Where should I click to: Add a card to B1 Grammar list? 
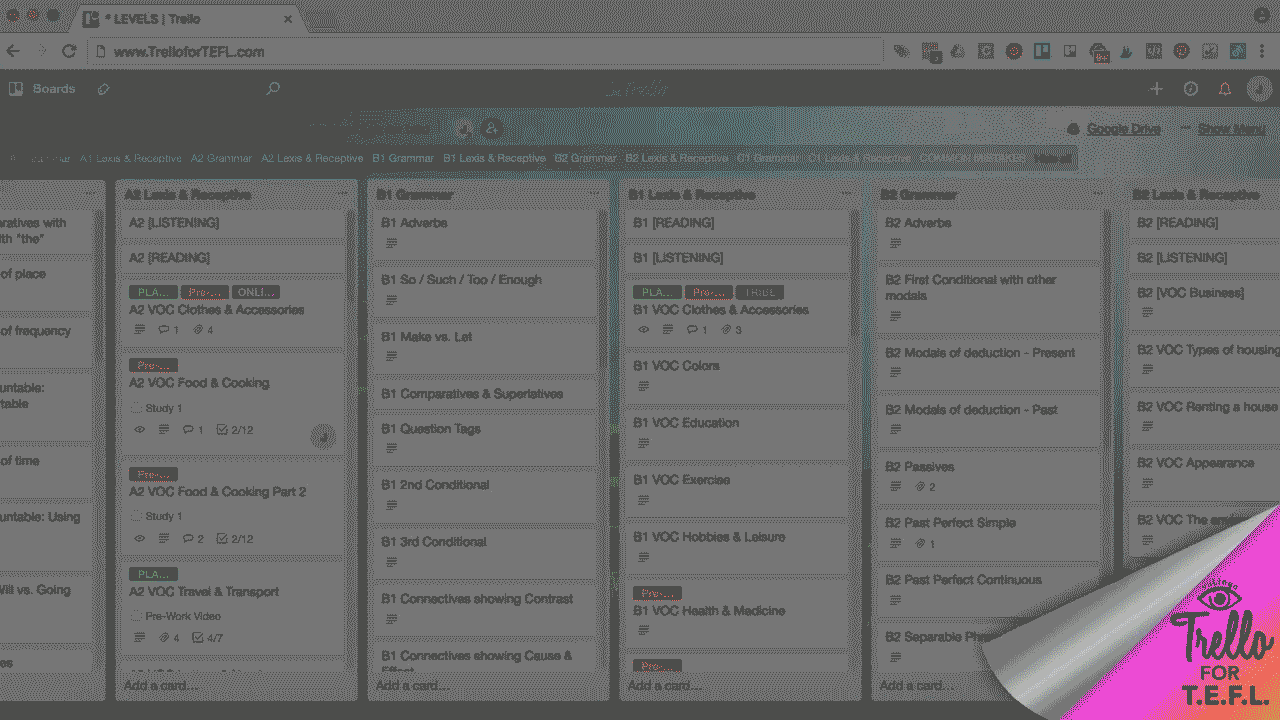click(412, 685)
